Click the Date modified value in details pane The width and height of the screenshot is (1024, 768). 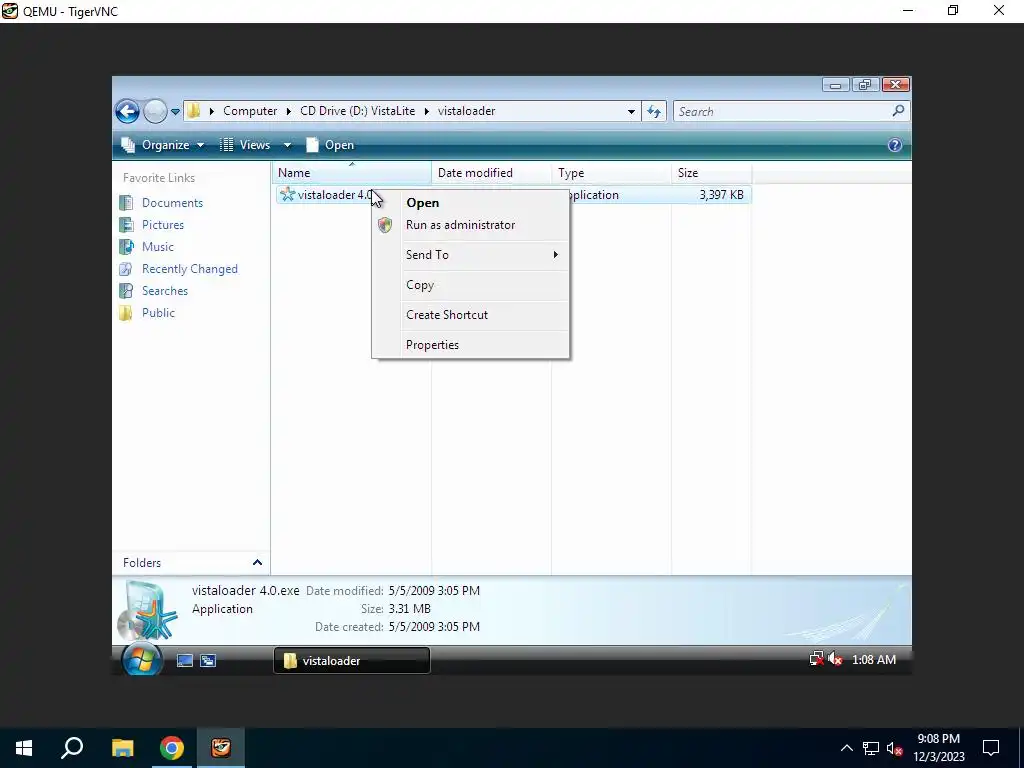pyautogui.click(x=434, y=591)
